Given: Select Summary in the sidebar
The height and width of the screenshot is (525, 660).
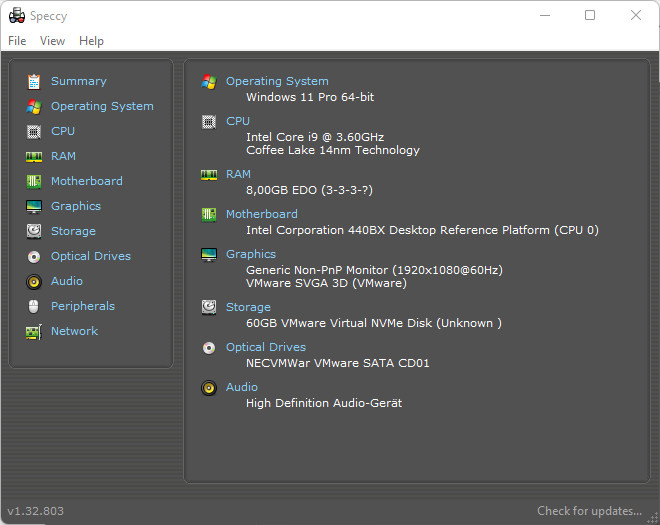Looking at the screenshot, I should [x=79, y=81].
